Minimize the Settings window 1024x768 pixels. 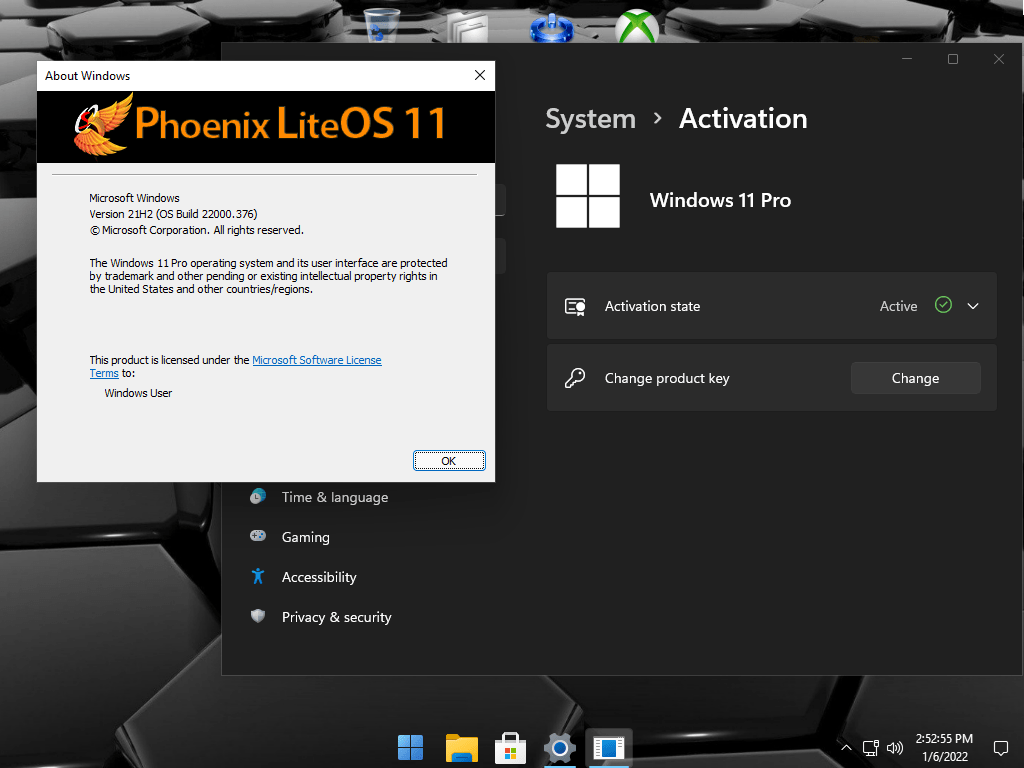906,59
